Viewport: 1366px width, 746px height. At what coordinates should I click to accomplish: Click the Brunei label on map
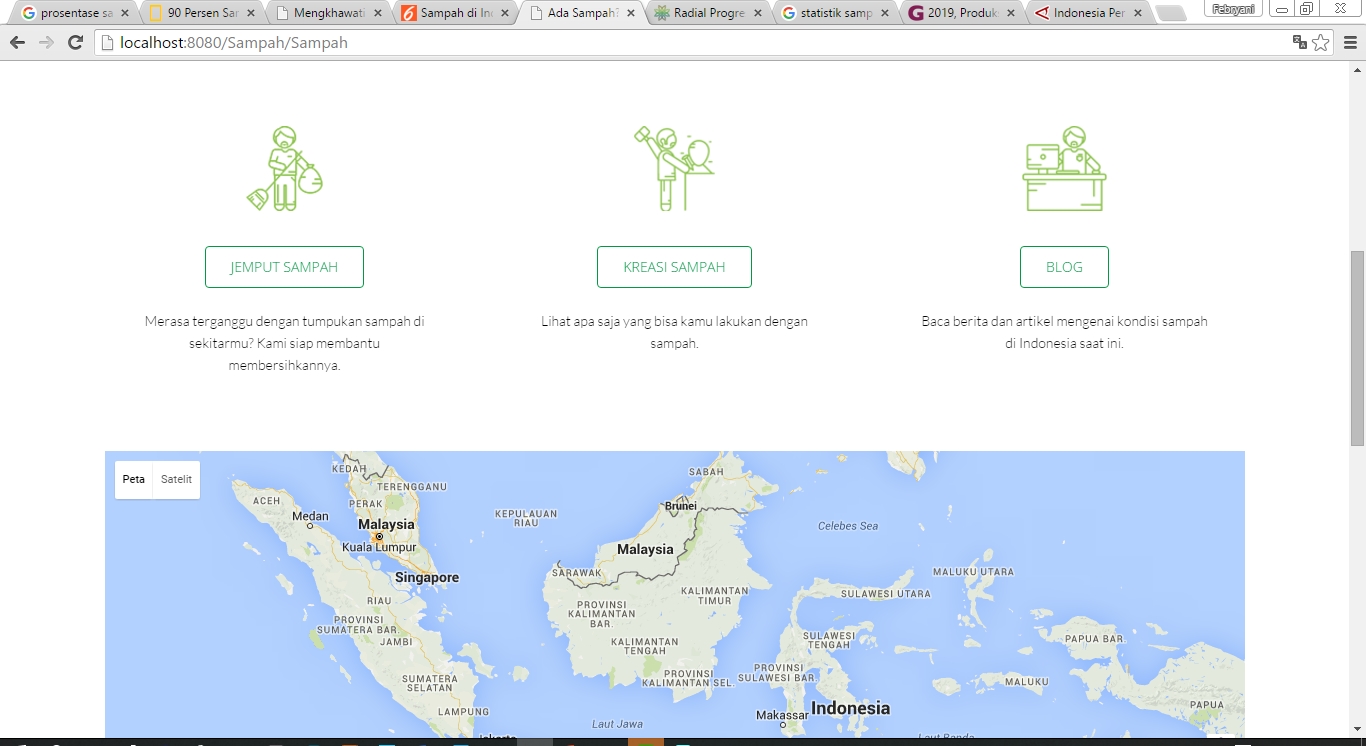coord(681,506)
